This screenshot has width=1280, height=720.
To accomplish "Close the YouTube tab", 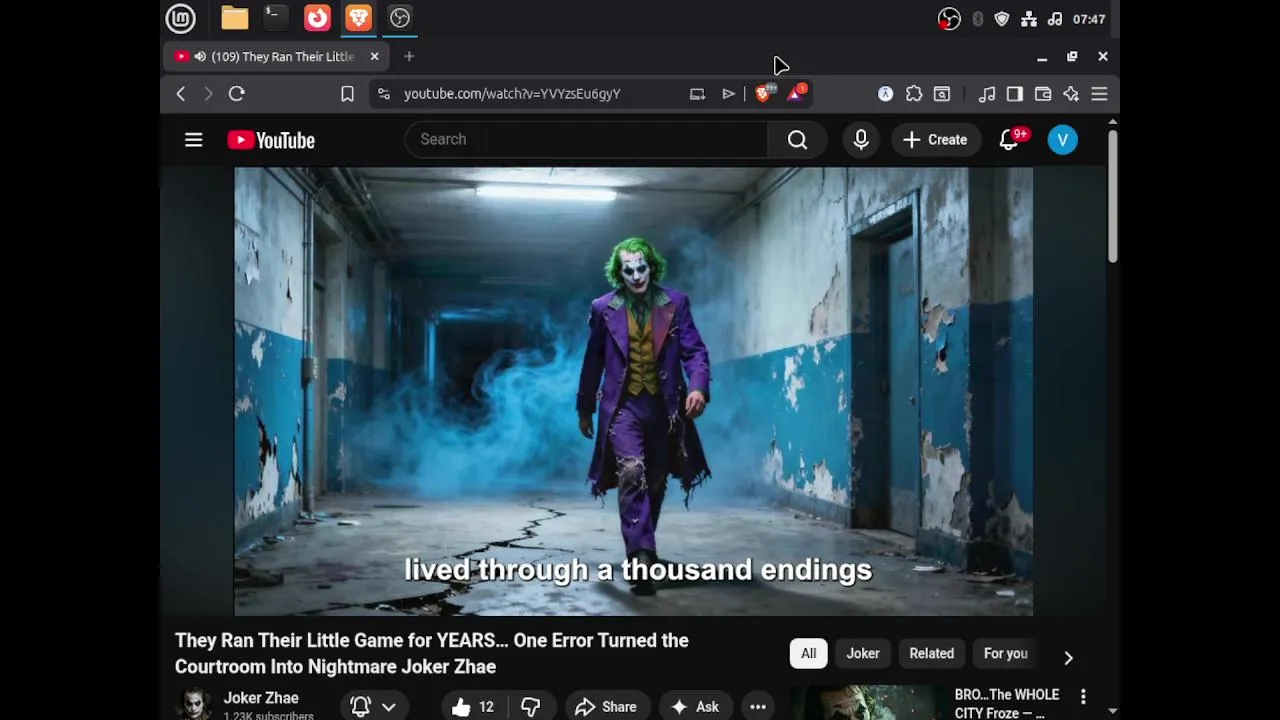I will click(x=374, y=57).
